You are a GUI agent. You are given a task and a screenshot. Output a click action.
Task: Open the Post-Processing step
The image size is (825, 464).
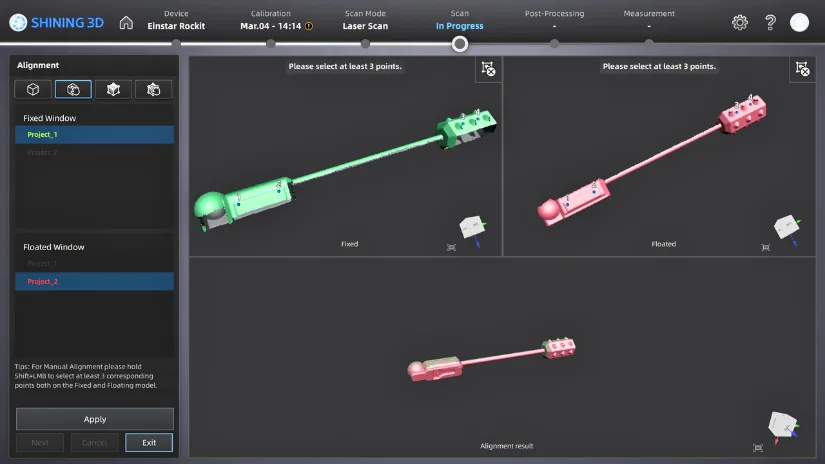click(554, 20)
